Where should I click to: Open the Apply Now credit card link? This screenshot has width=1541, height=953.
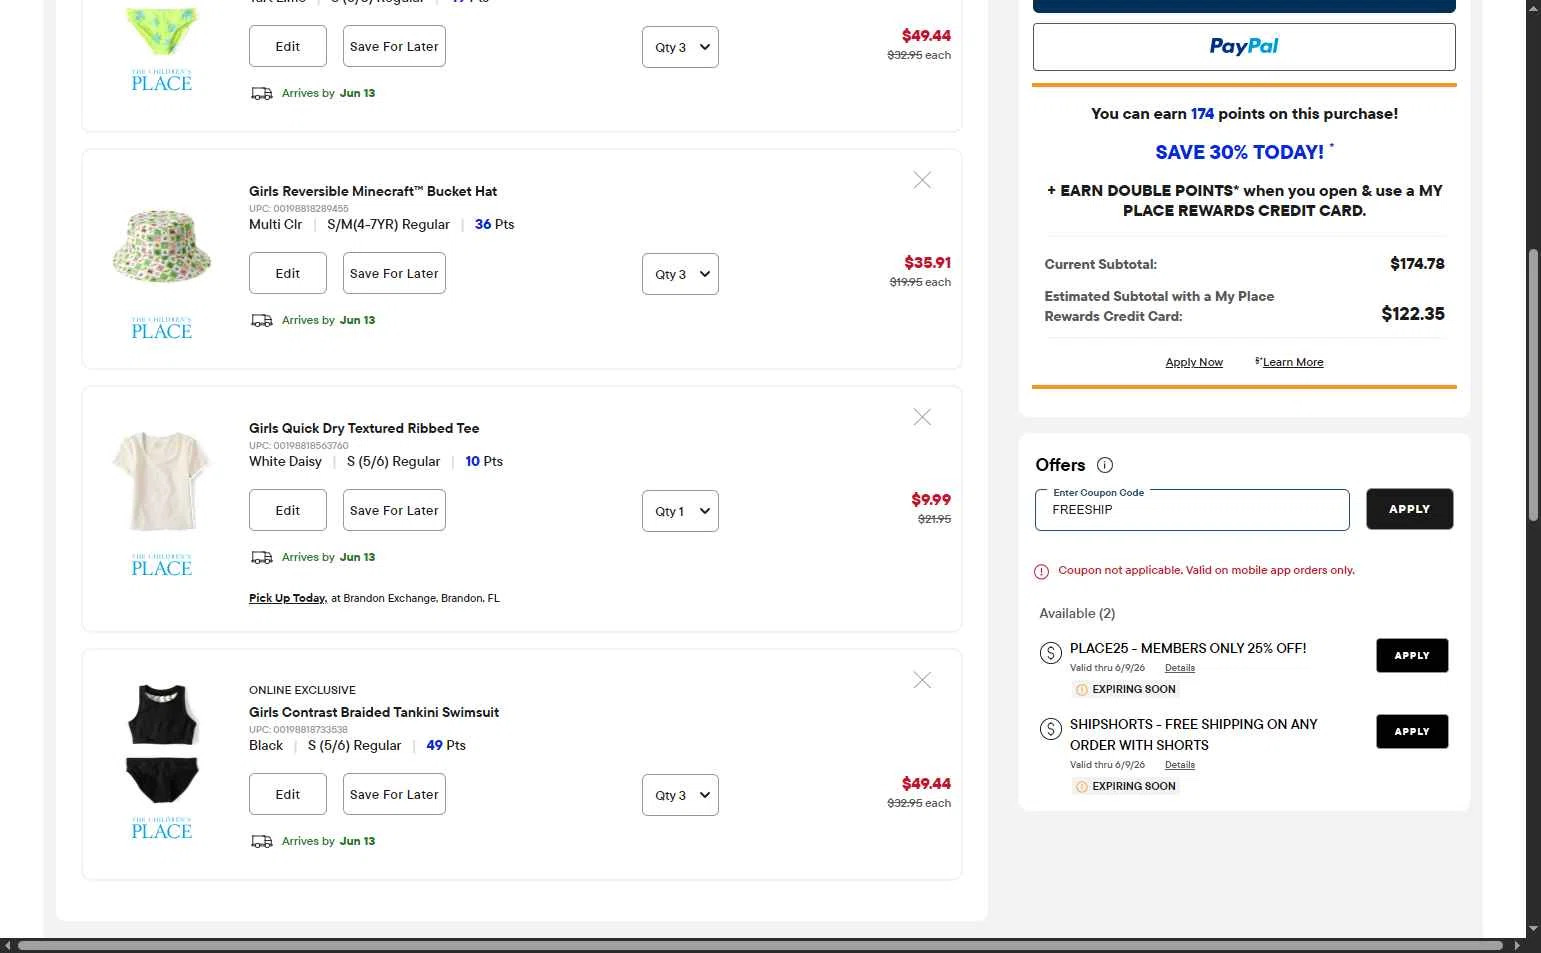tap(1194, 362)
